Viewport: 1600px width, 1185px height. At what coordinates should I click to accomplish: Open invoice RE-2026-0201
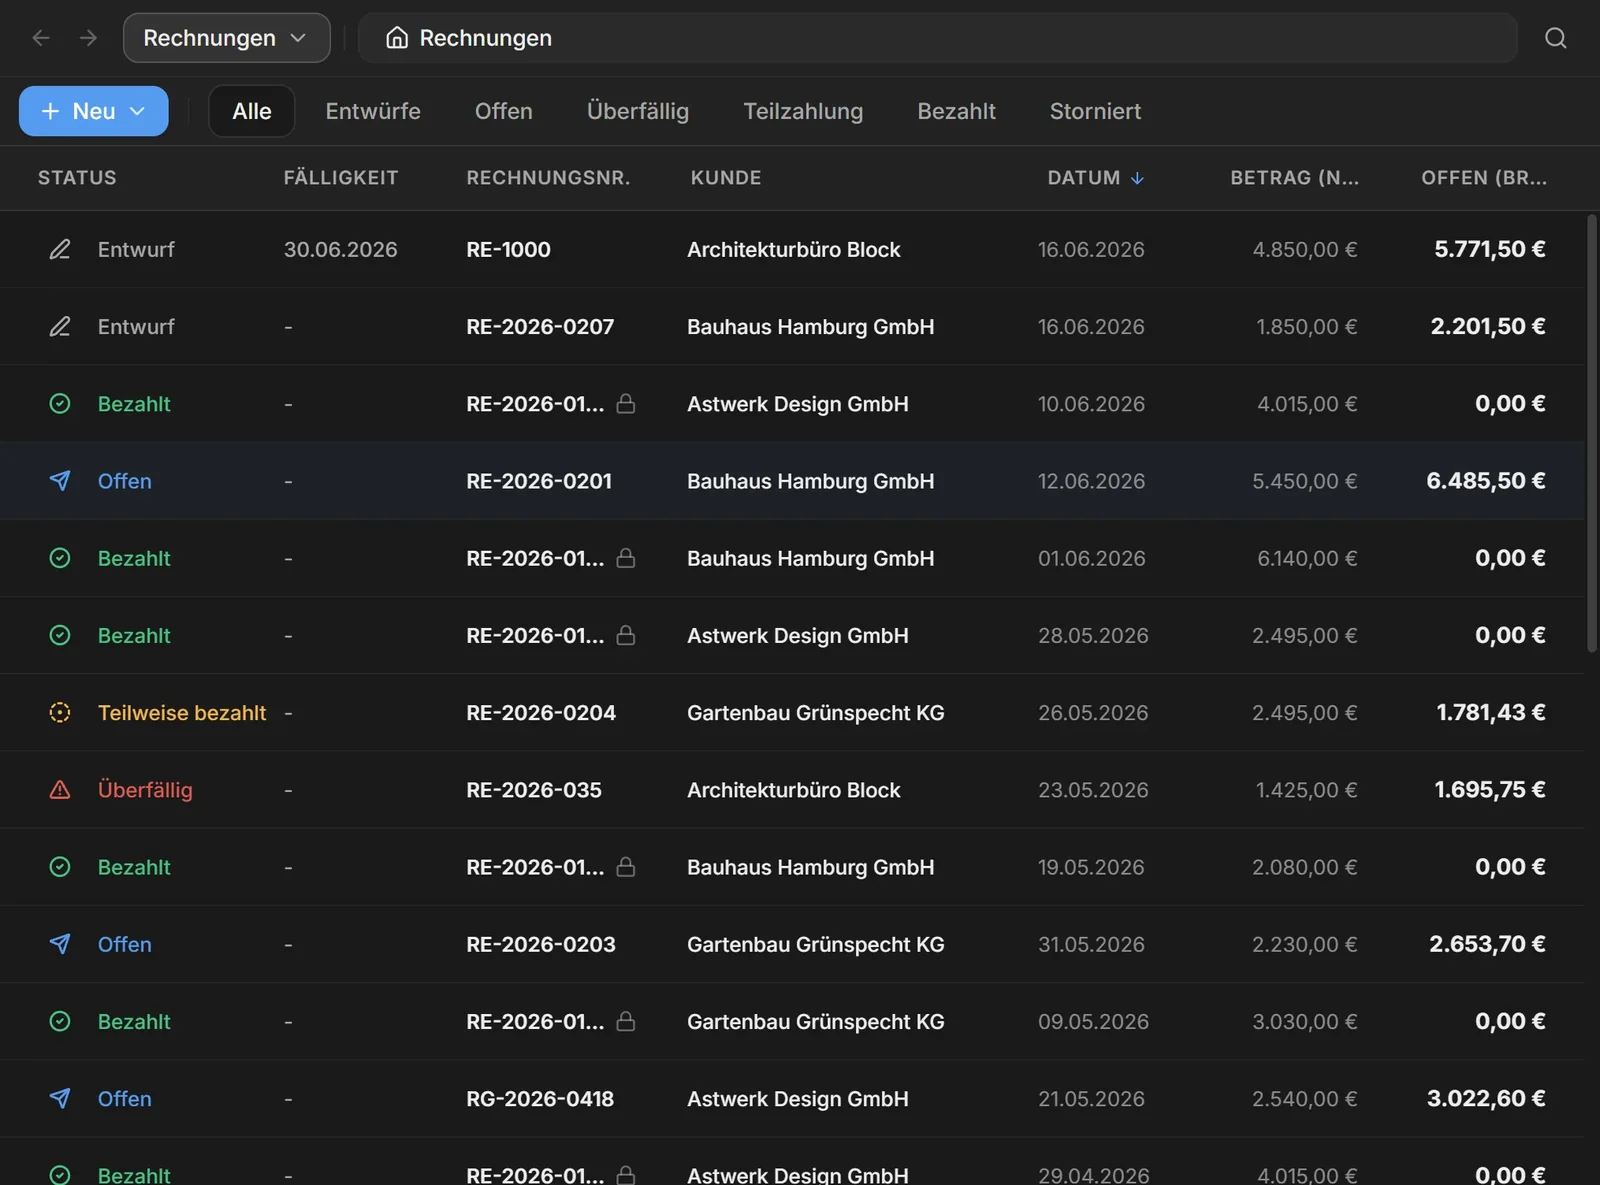(539, 481)
